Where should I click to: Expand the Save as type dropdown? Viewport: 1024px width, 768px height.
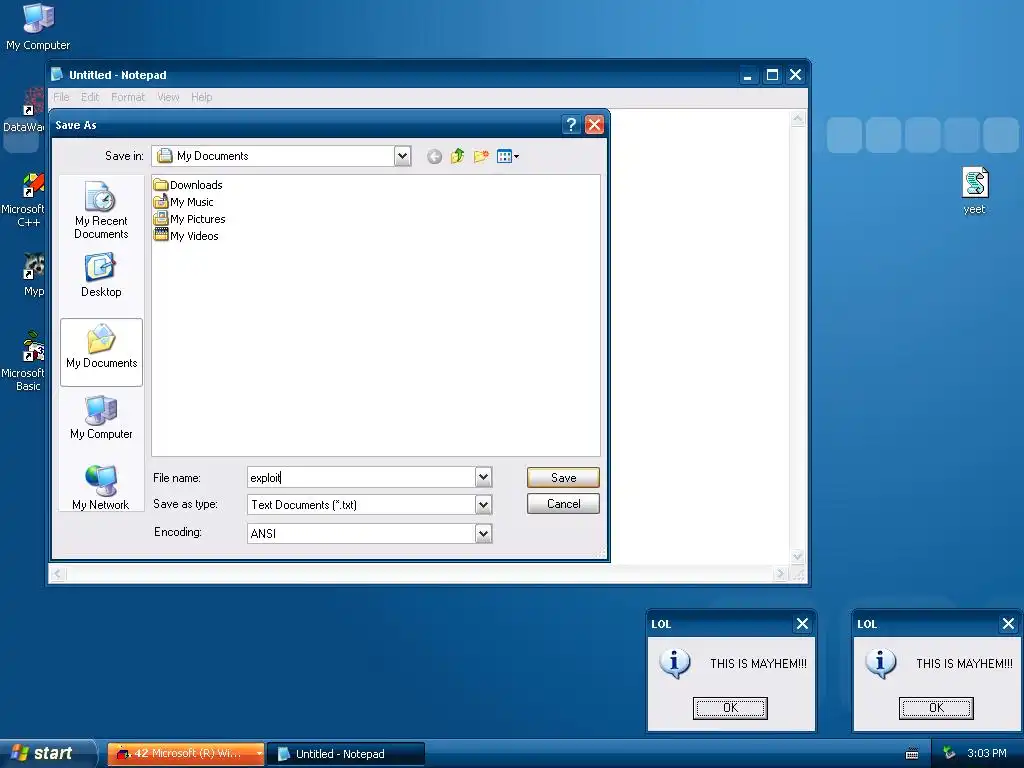pyautogui.click(x=483, y=505)
